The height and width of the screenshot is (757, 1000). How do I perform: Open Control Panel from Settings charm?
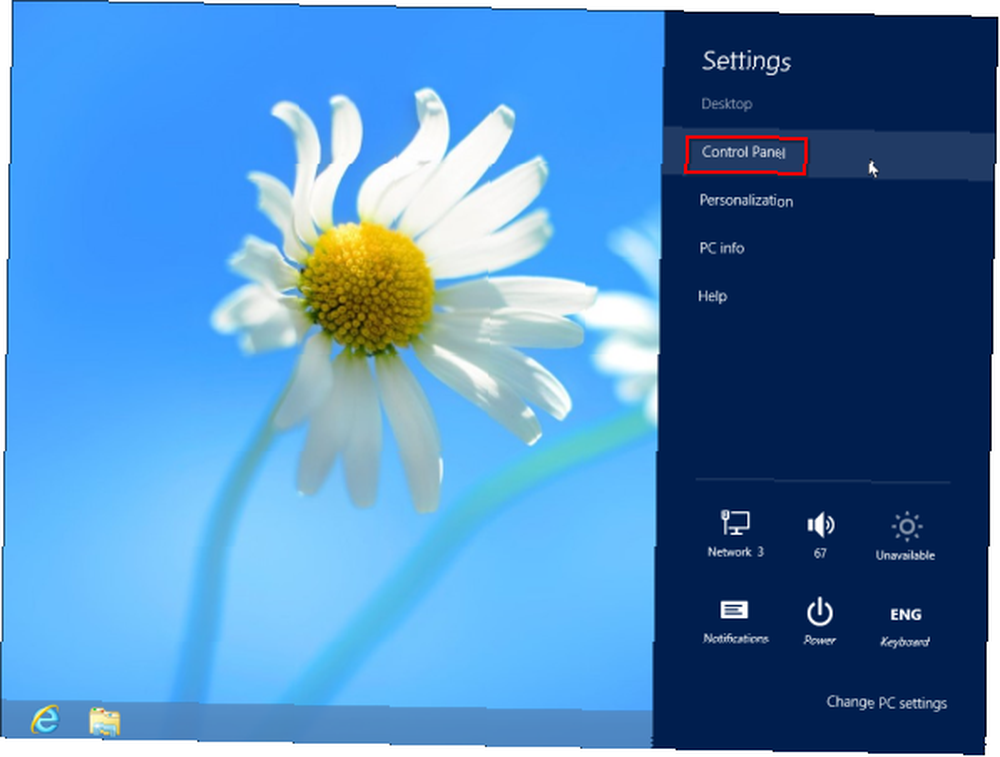829,153
